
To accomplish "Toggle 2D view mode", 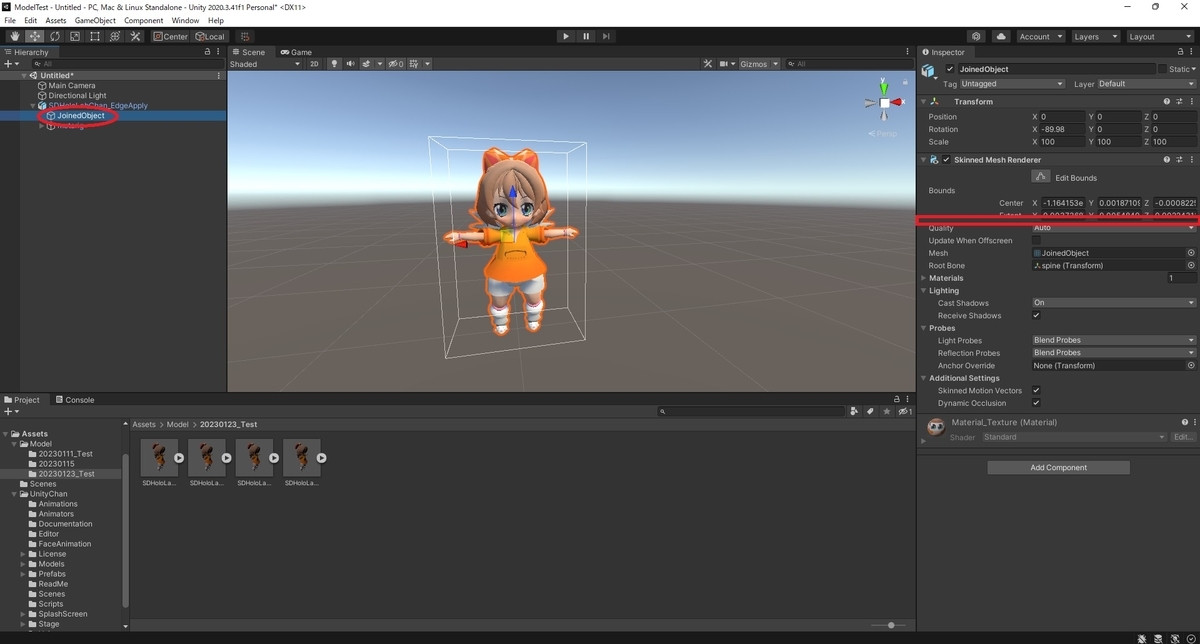I will tap(314, 64).
